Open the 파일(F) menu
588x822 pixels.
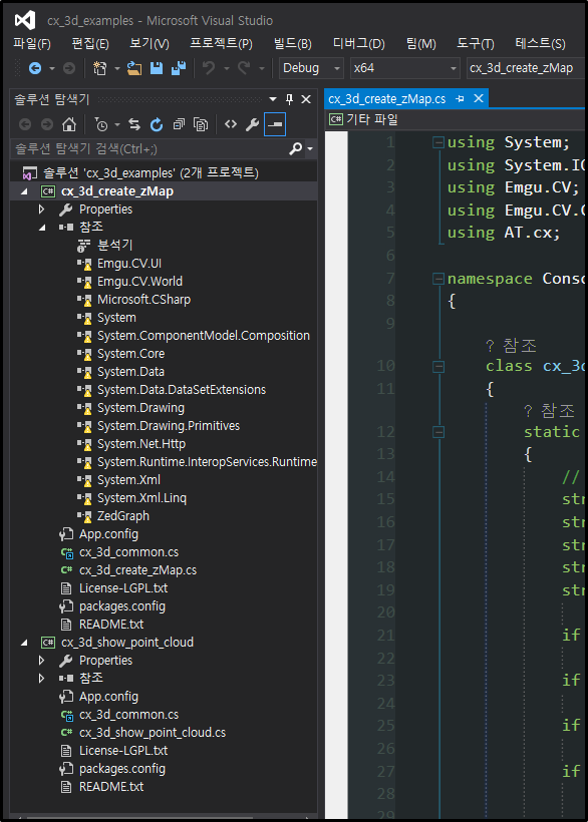pyautogui.click(x=32, y=44)
